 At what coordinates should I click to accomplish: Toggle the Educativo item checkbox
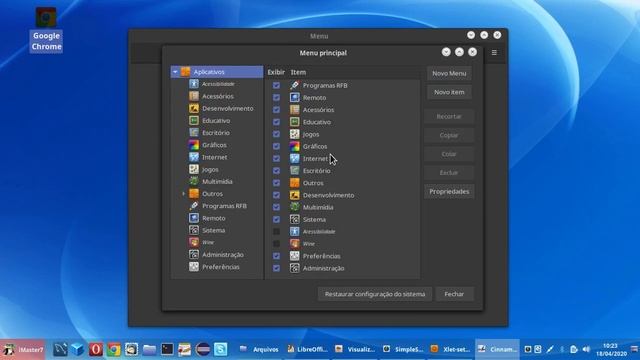point(276,122)
